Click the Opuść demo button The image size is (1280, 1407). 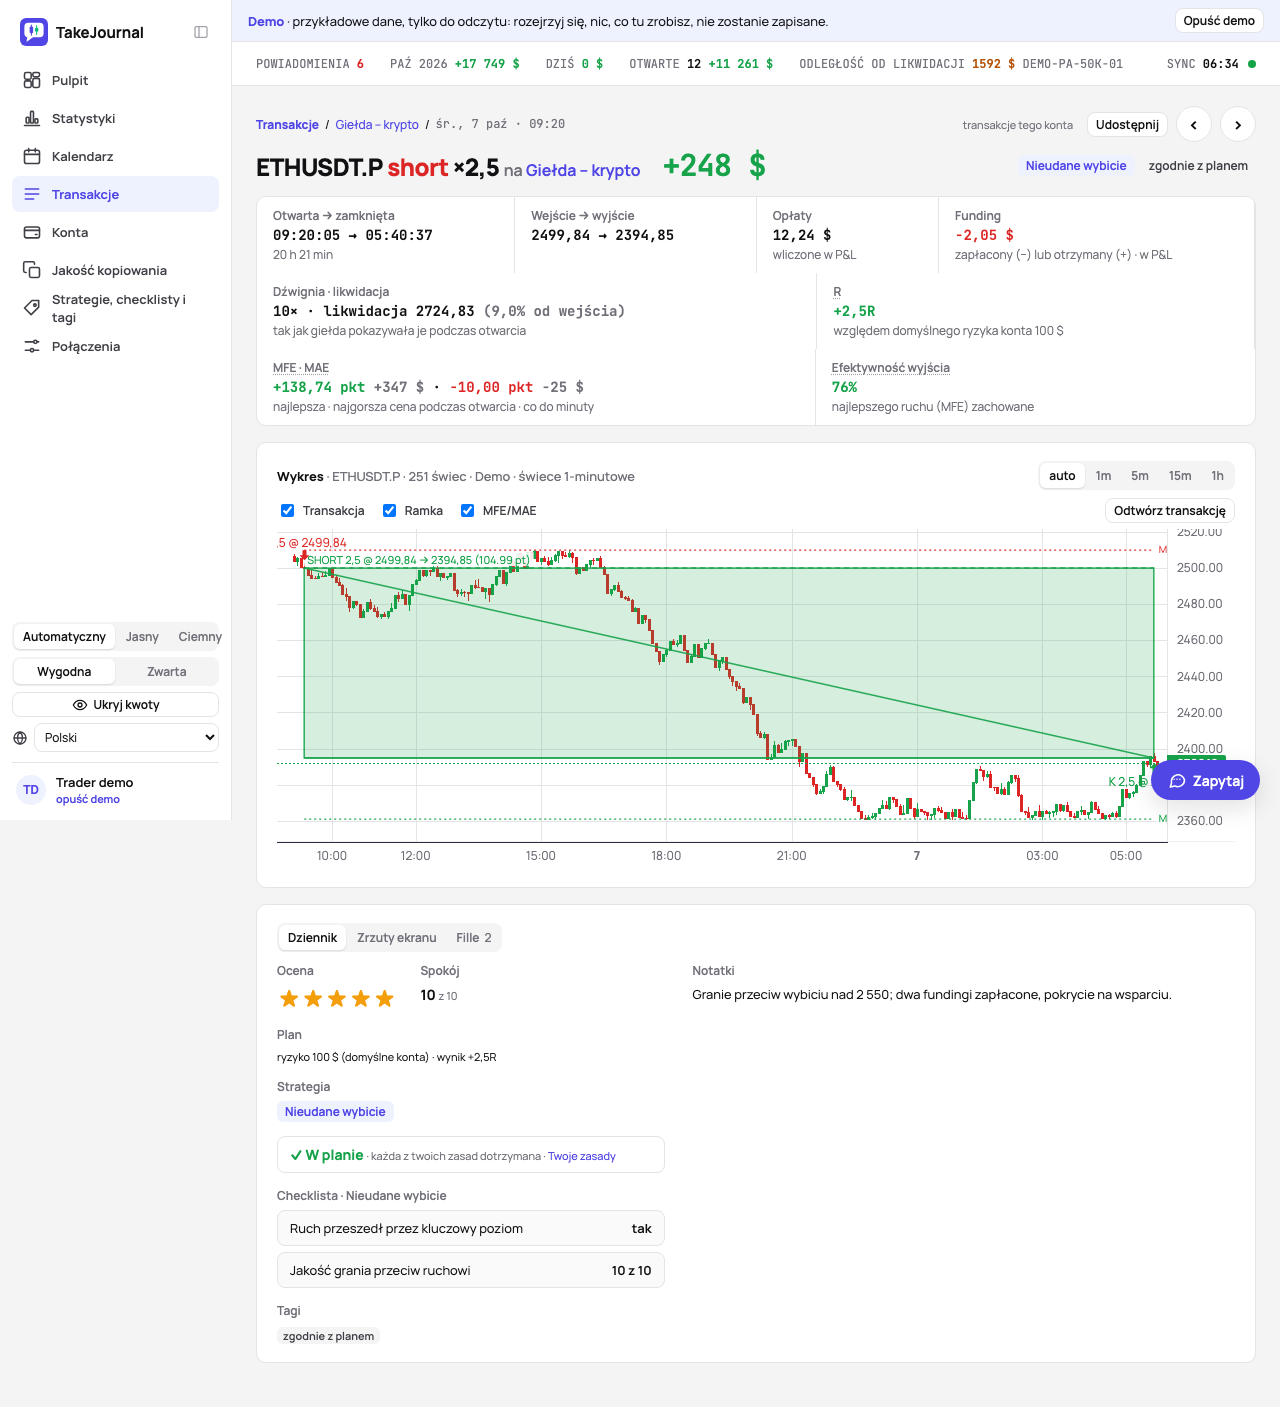point(1219,21)
